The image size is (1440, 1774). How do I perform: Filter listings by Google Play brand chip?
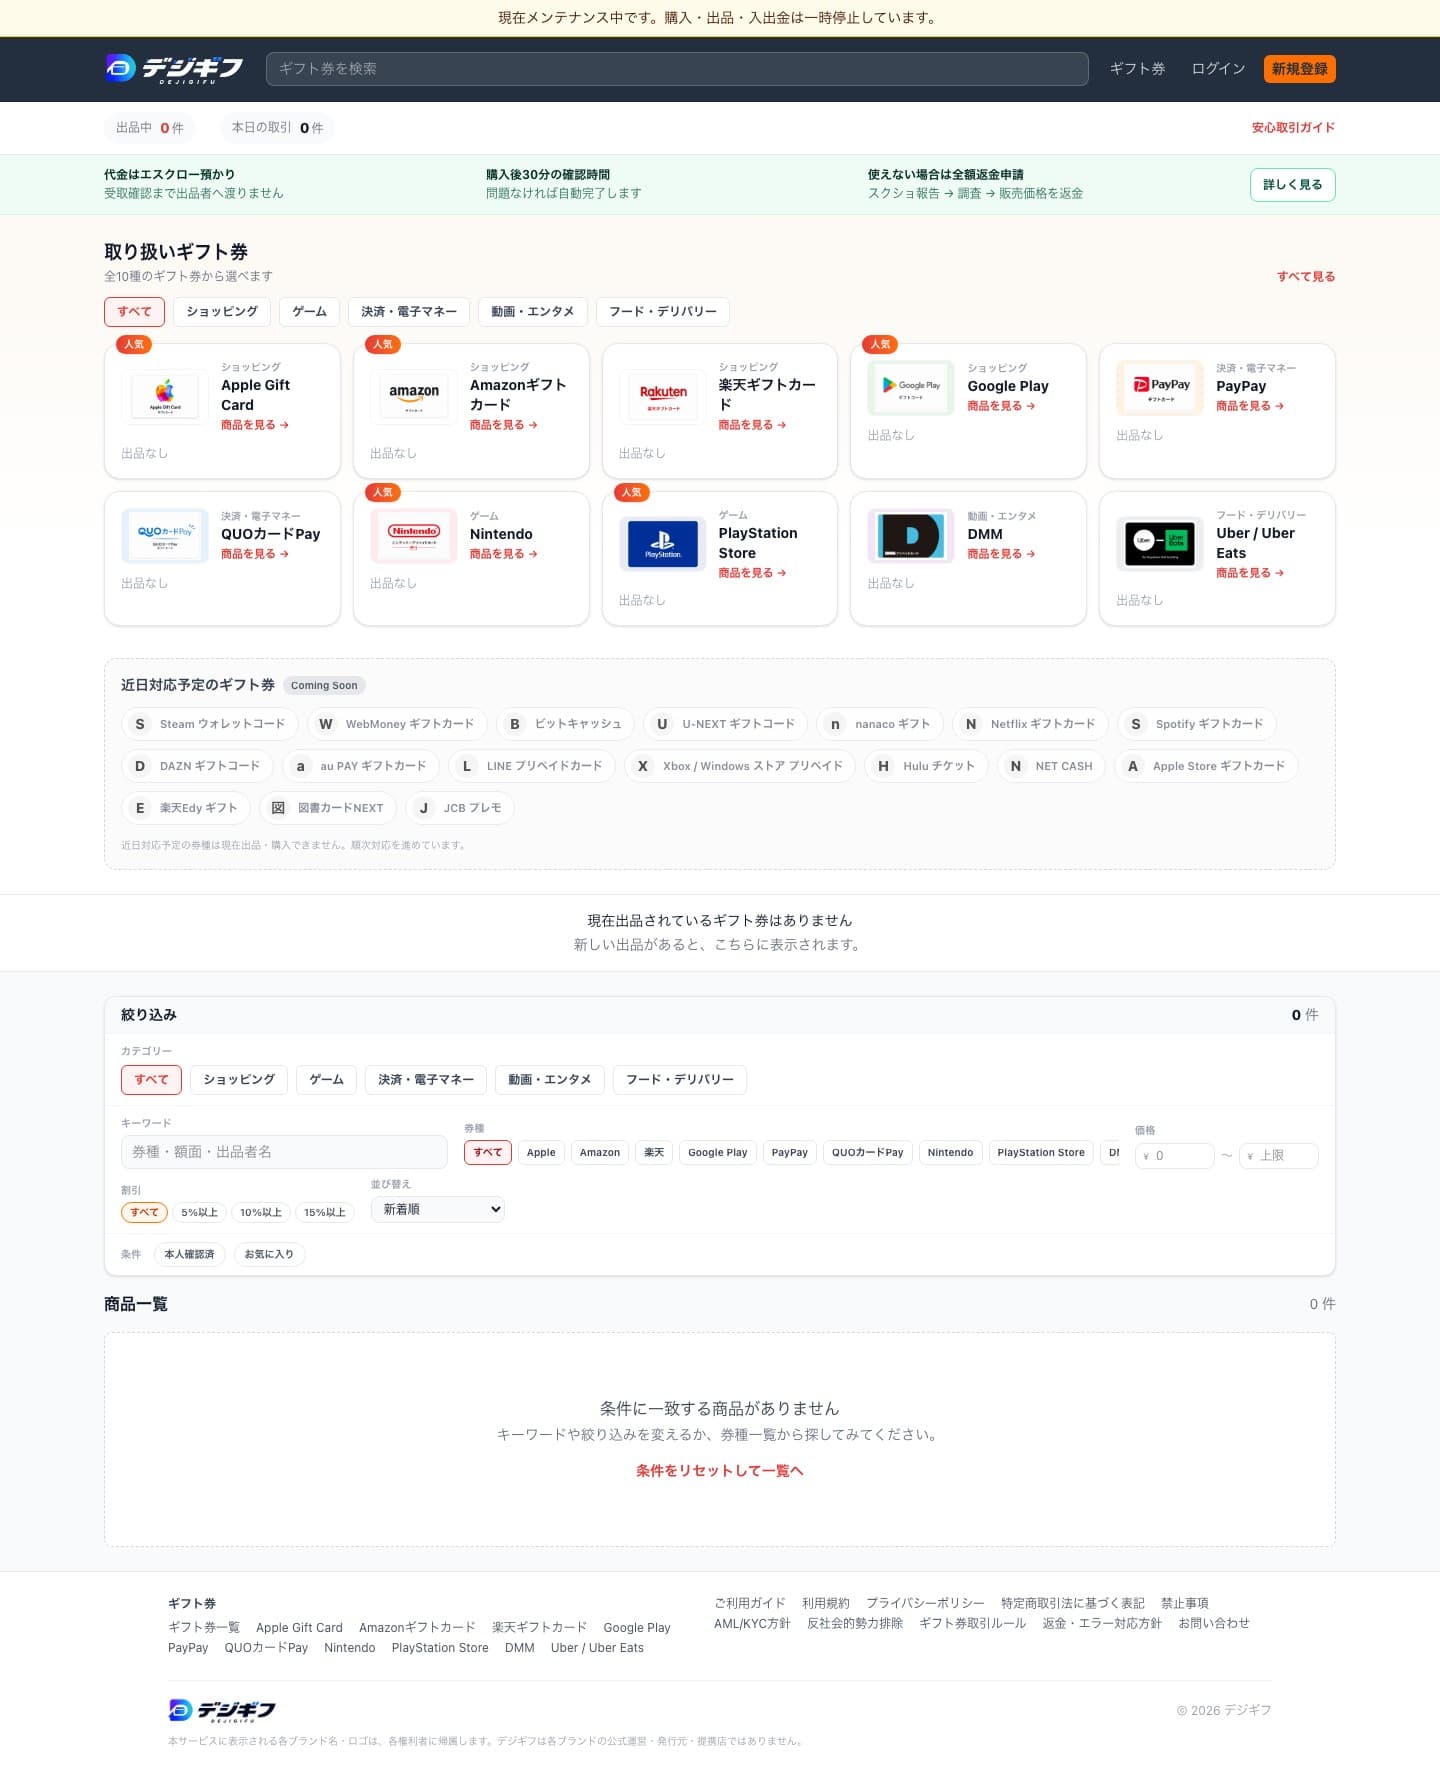718,1153
